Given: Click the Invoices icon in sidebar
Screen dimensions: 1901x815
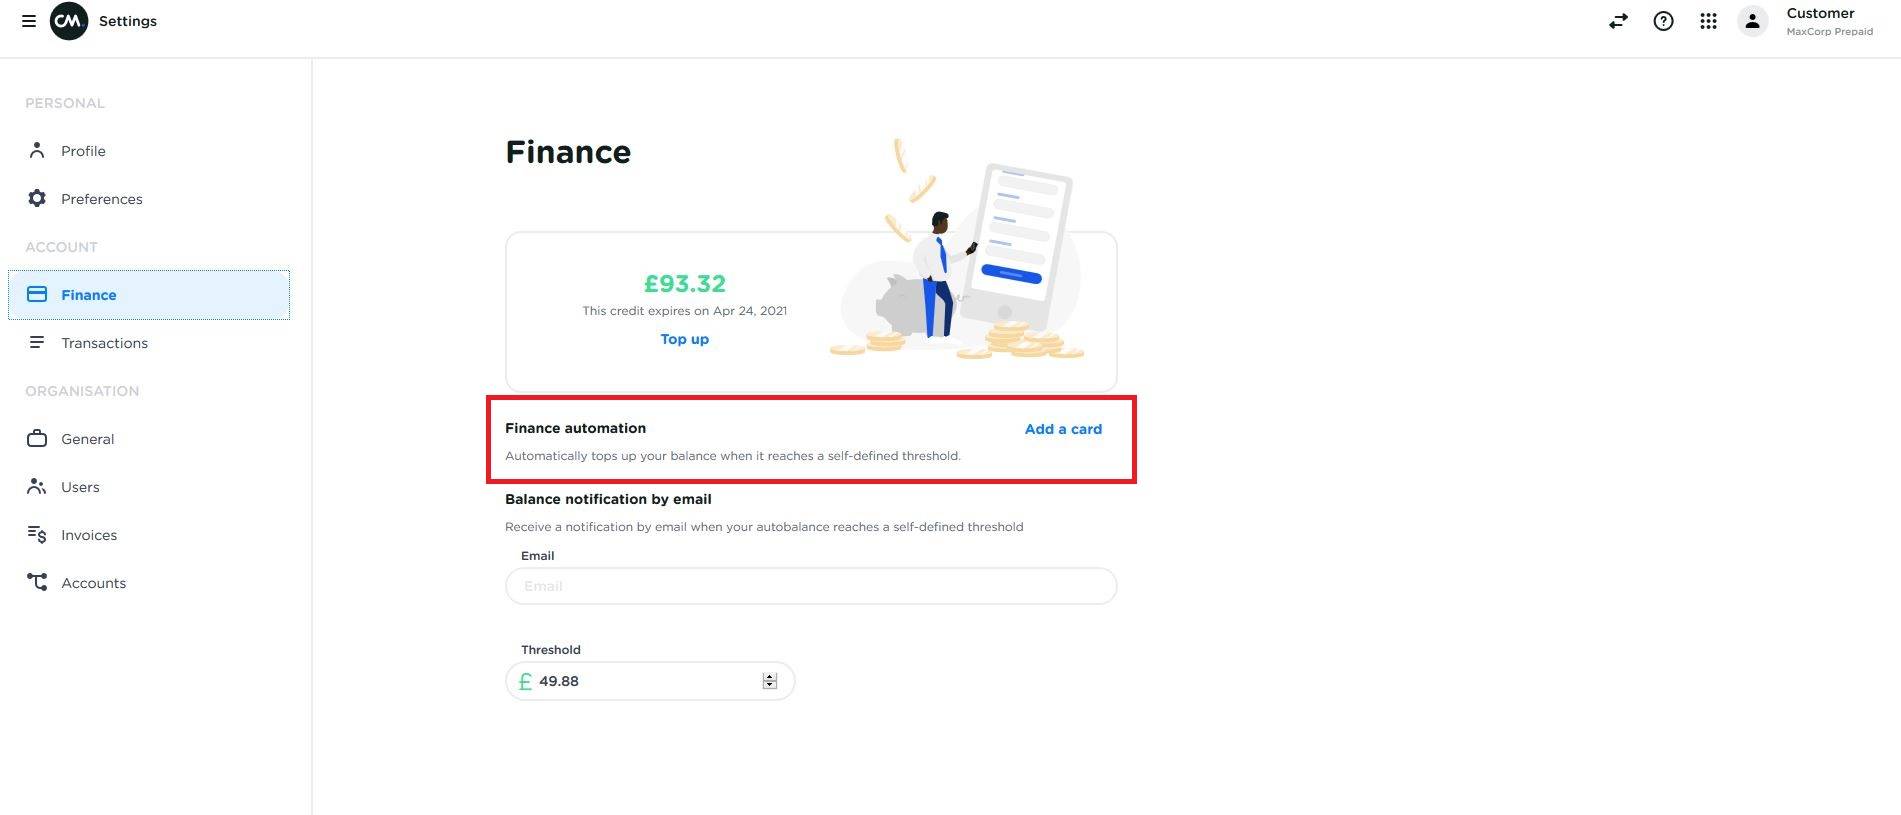Looking at the screenshot, I should point(37,534).
